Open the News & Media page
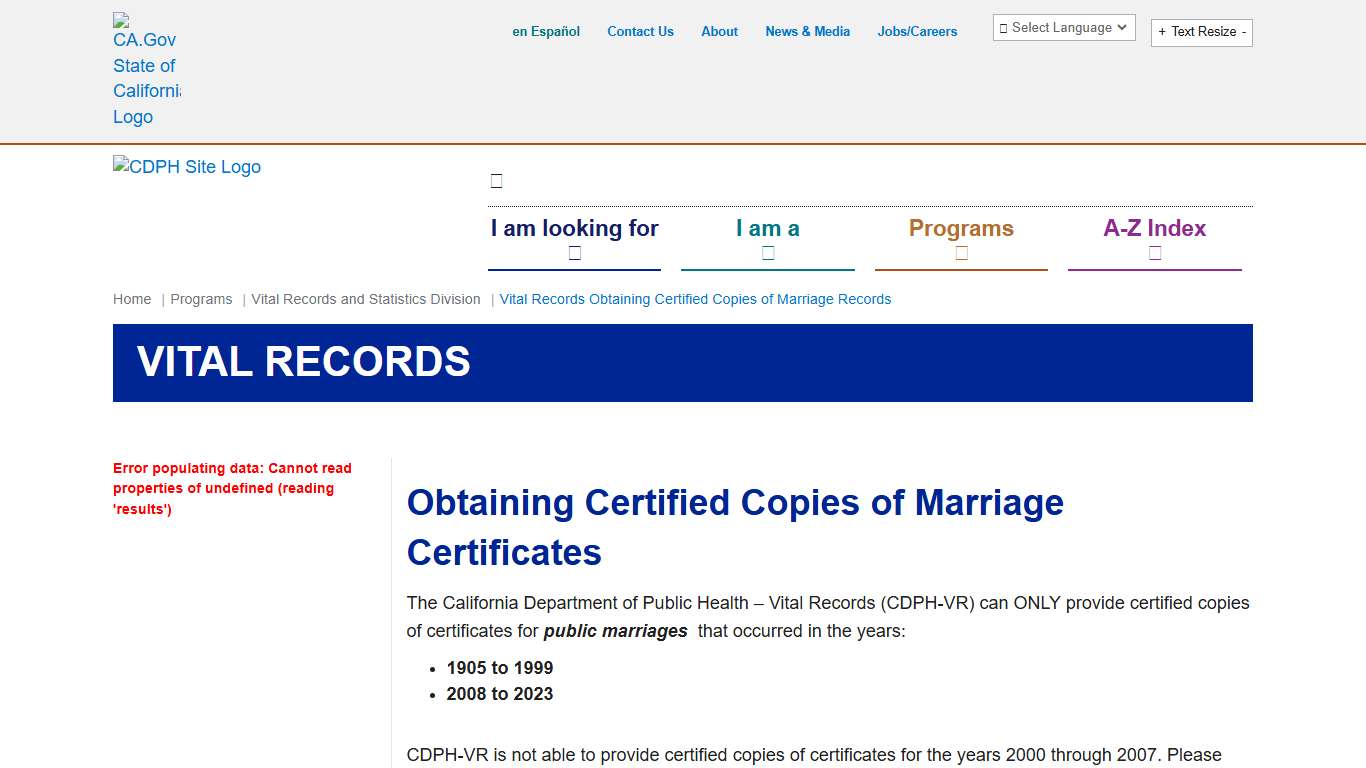1366x768 pixels. [x=807, y=31]
